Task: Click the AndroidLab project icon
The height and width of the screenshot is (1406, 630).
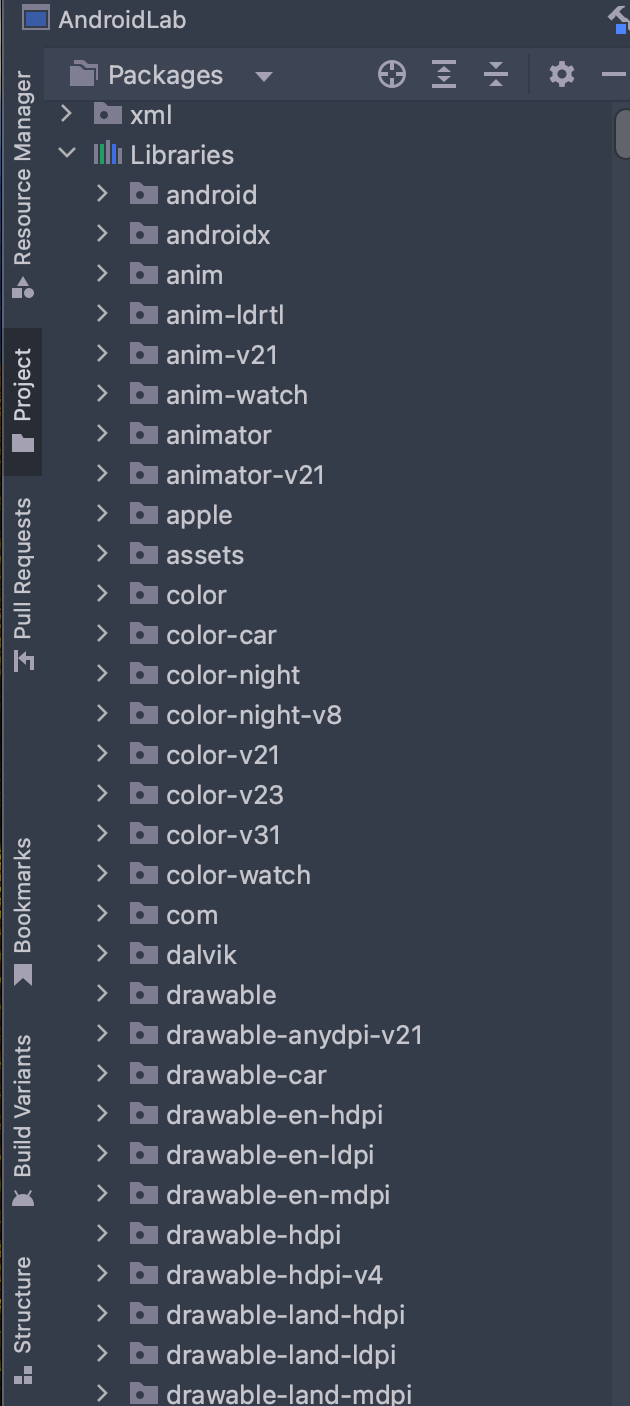Action: click(x=36, y=19)
